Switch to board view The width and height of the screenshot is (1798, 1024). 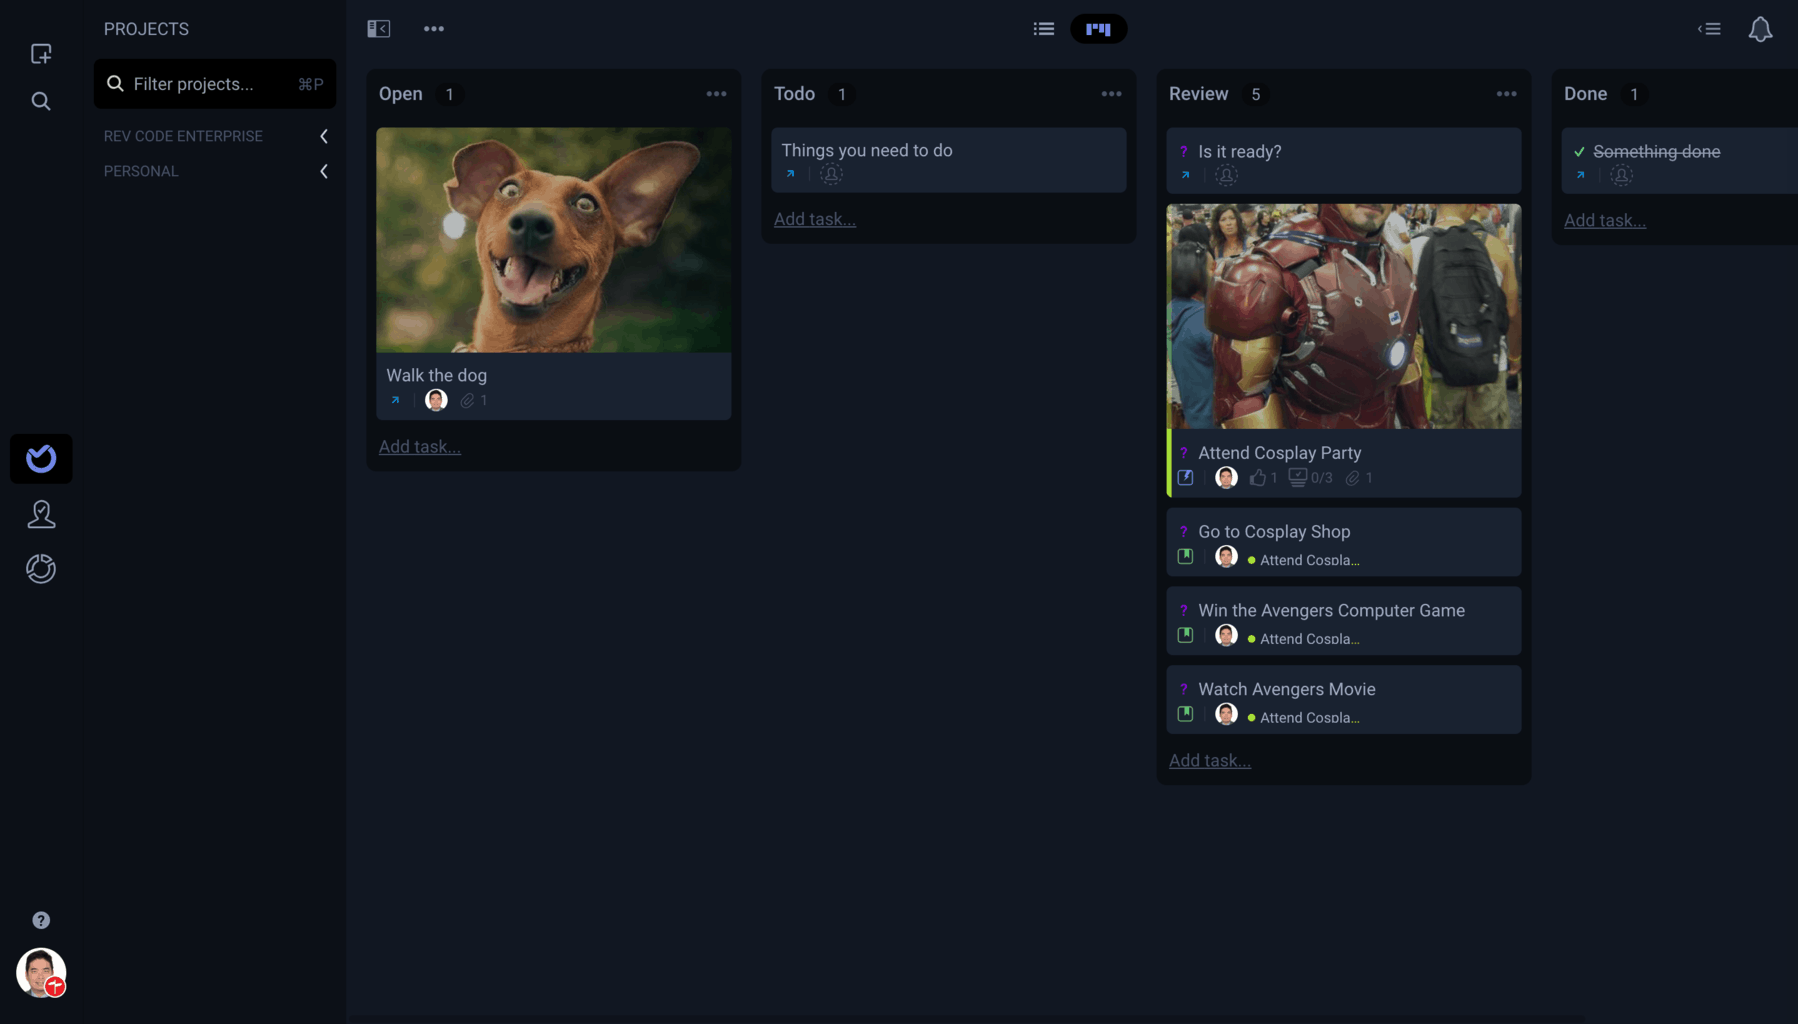point(1098,29)
